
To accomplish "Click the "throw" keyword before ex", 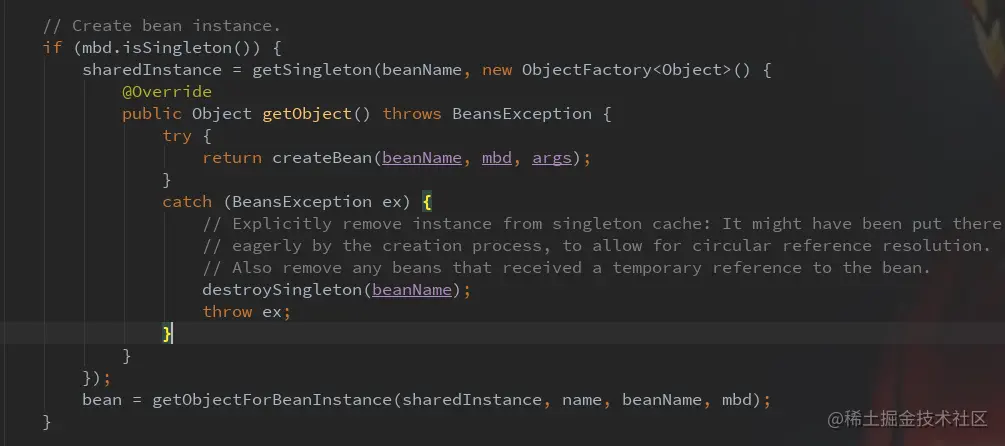I will 227,311.
